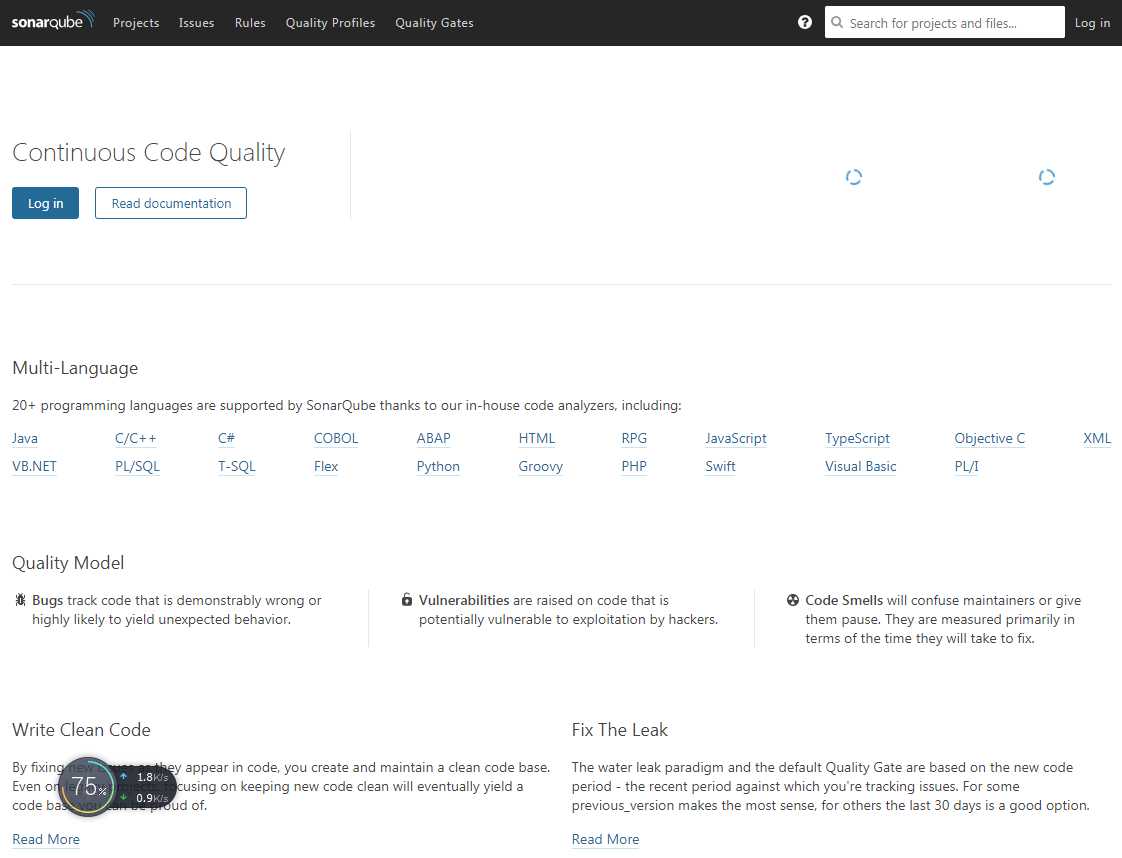1122x858 pixels.
Task: Open the Visual Basic link
Action: [860, 466]
